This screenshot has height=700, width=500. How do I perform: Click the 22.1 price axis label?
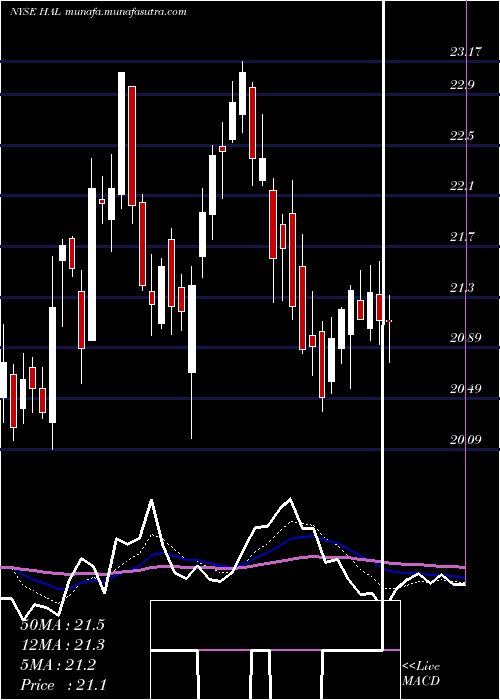[x=462, y=186]
